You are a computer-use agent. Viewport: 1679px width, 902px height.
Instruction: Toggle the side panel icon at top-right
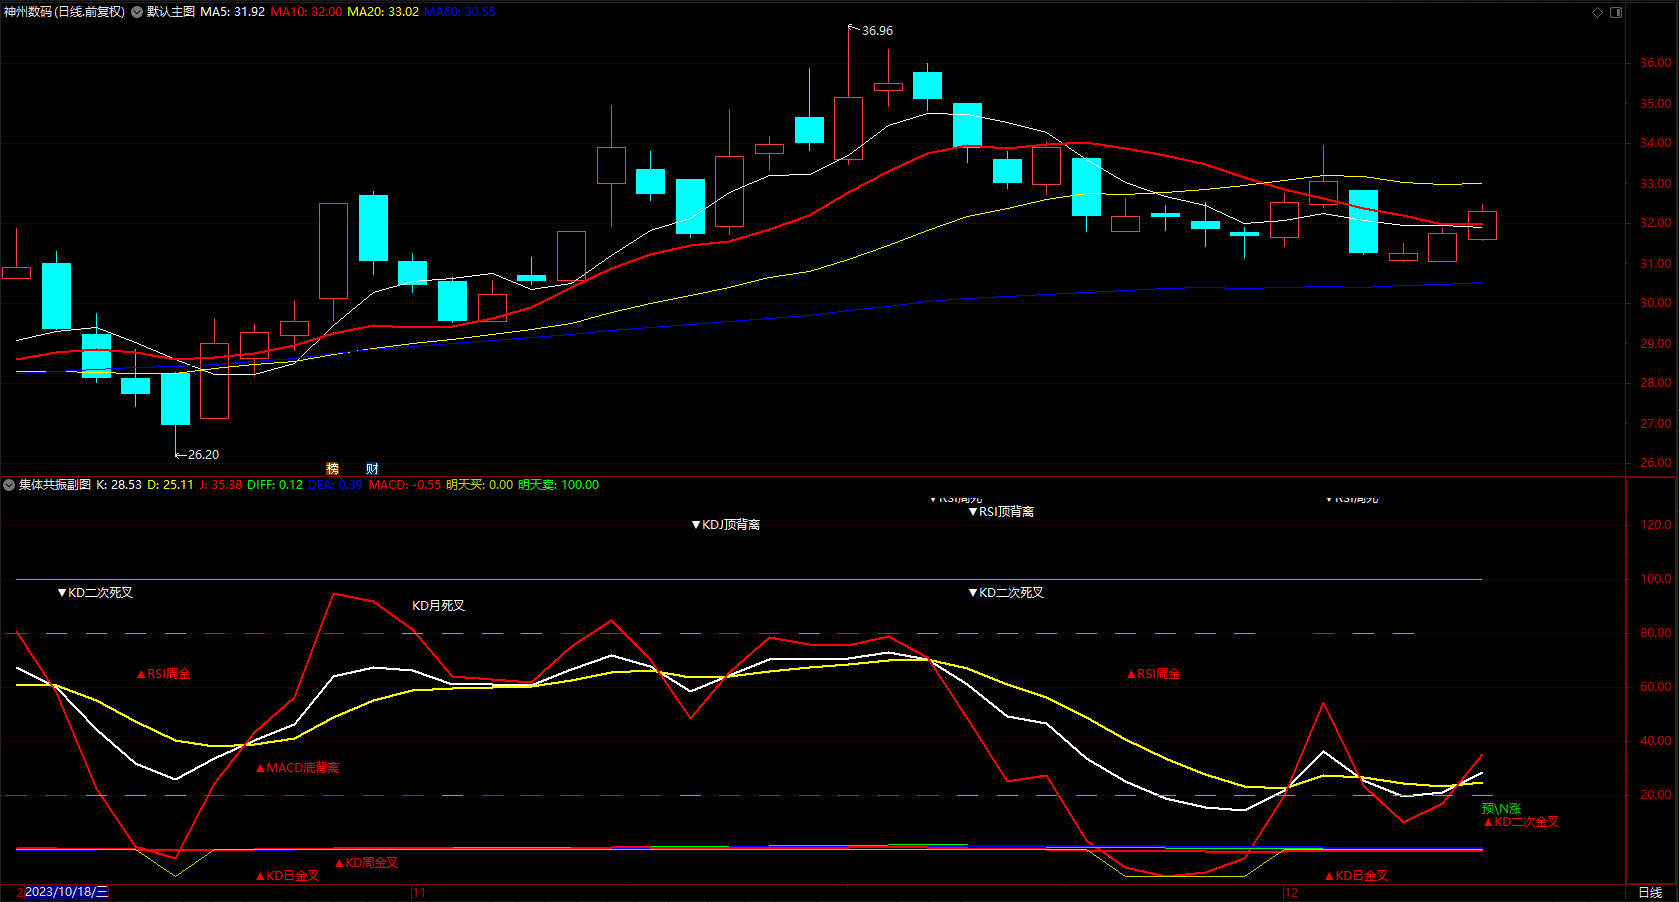pos(1616,12)
